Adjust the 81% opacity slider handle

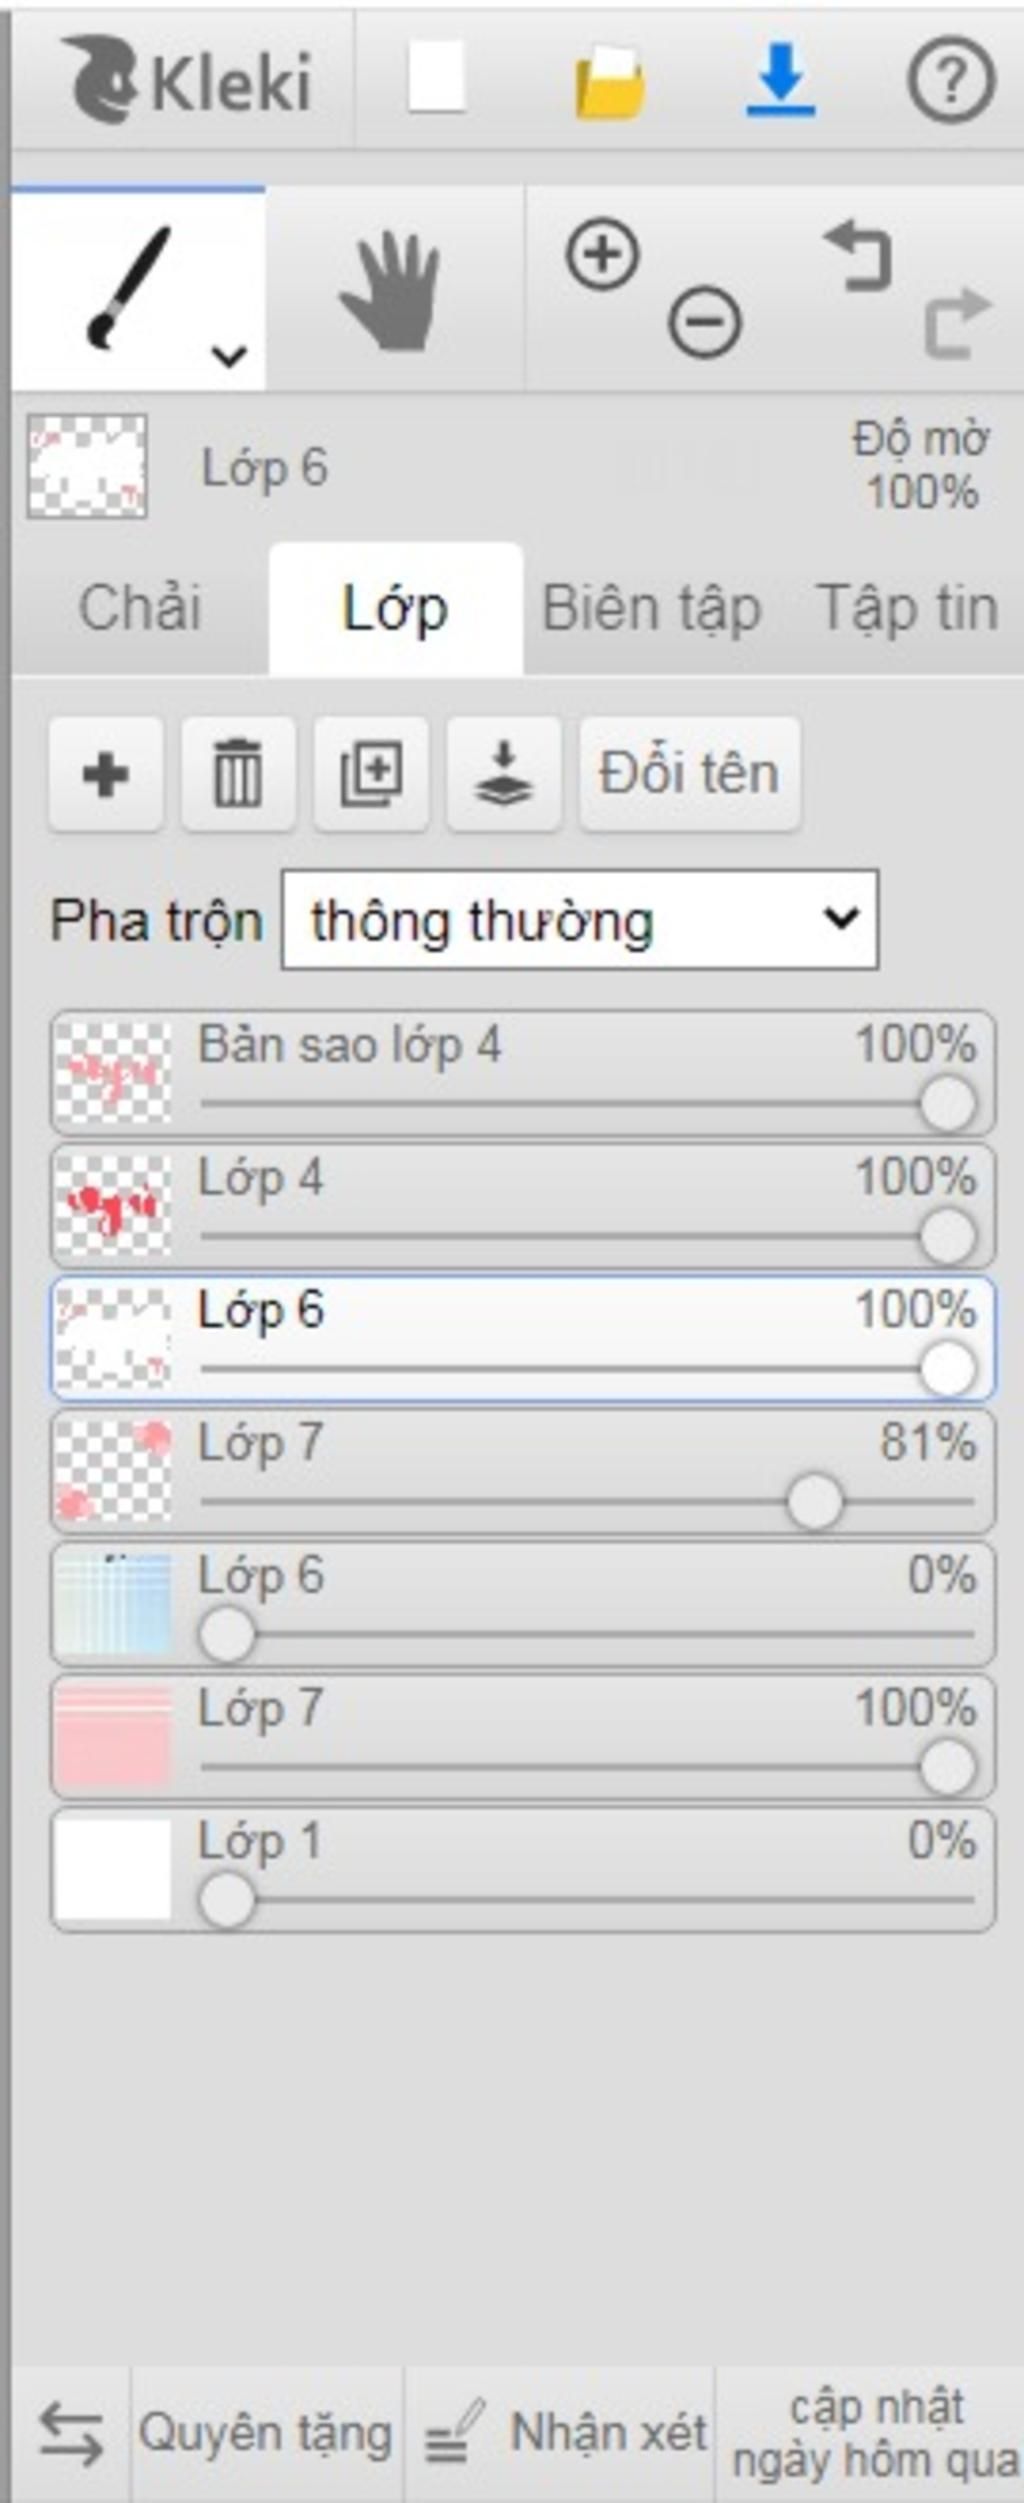click(814, 1501)
